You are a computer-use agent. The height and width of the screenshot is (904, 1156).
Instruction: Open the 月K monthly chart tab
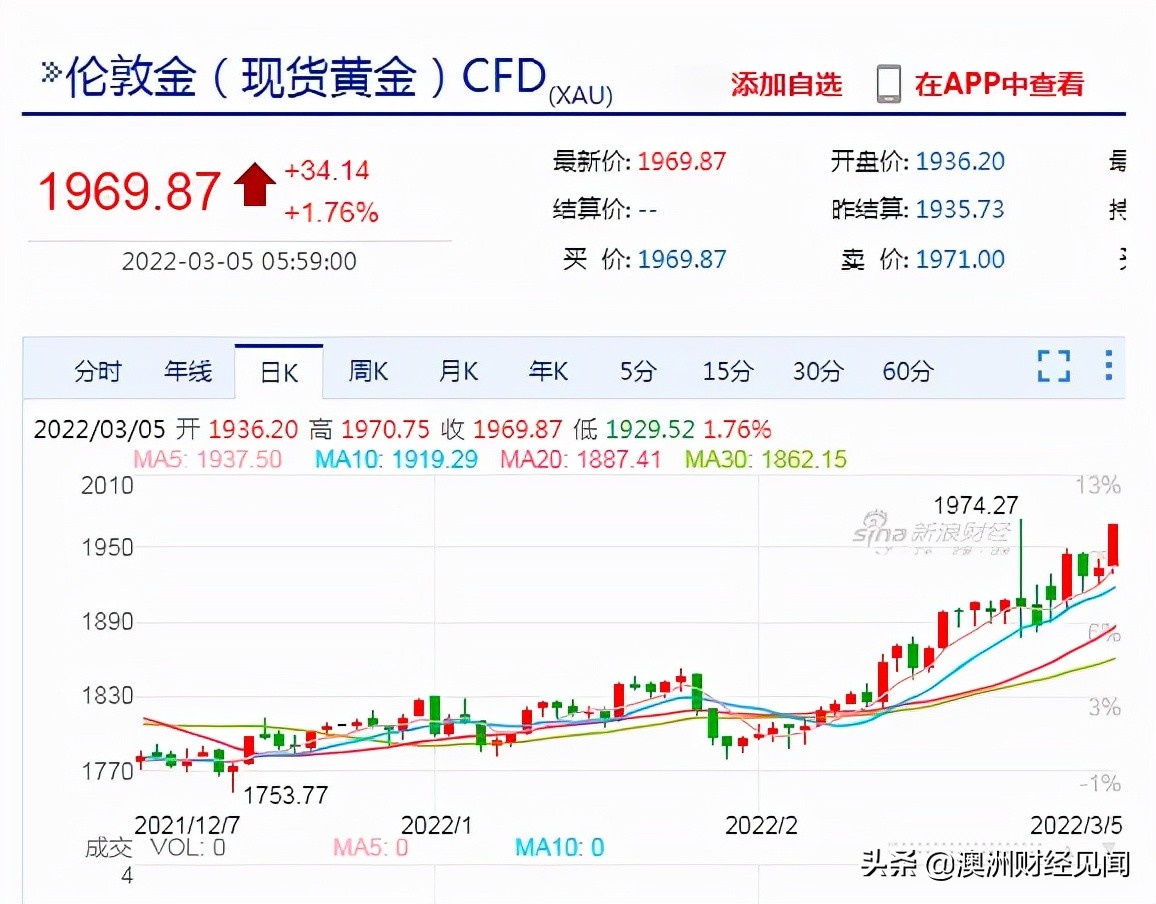pos(458,371)
